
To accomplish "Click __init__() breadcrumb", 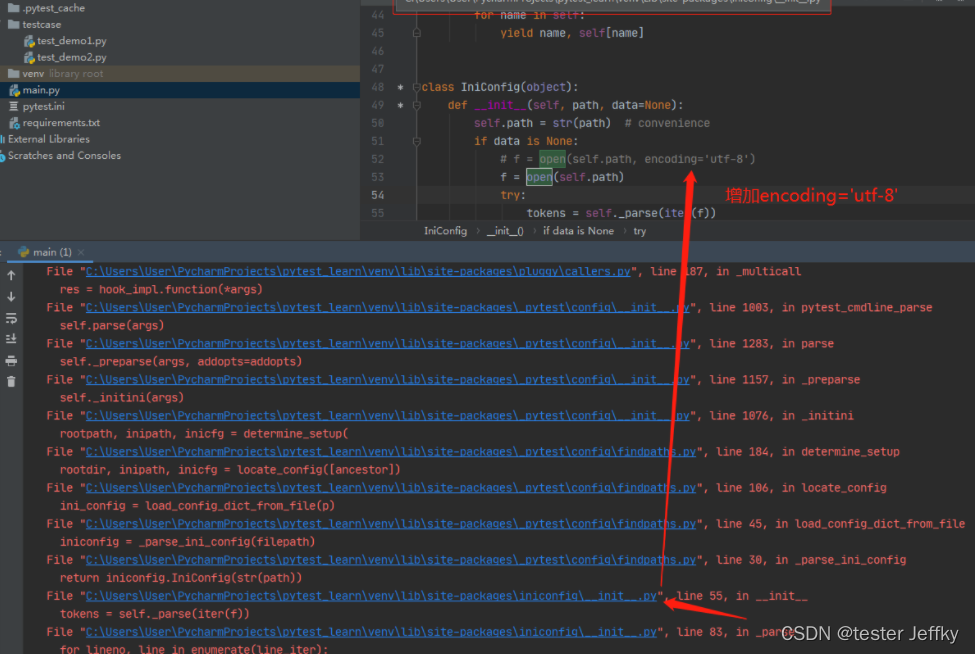I will (505, 231).
